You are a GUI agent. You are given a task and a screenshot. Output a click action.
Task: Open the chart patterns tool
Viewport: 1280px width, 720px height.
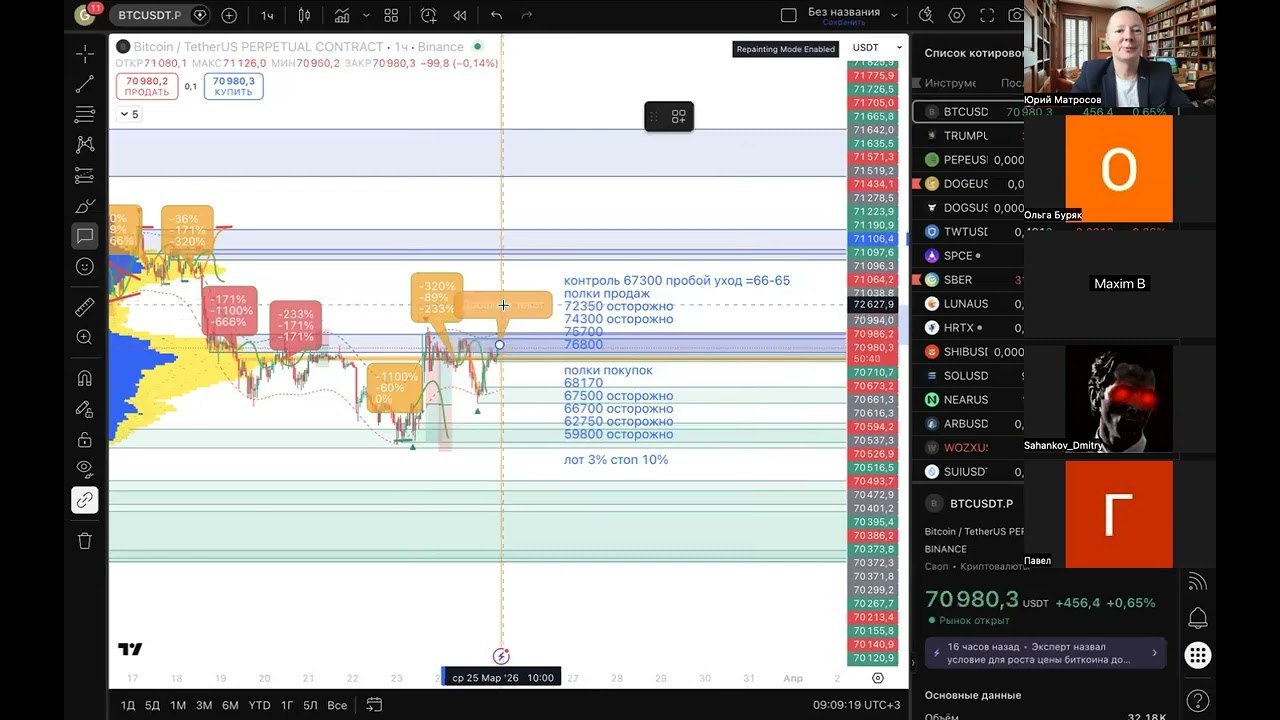[x=85, y=145]
